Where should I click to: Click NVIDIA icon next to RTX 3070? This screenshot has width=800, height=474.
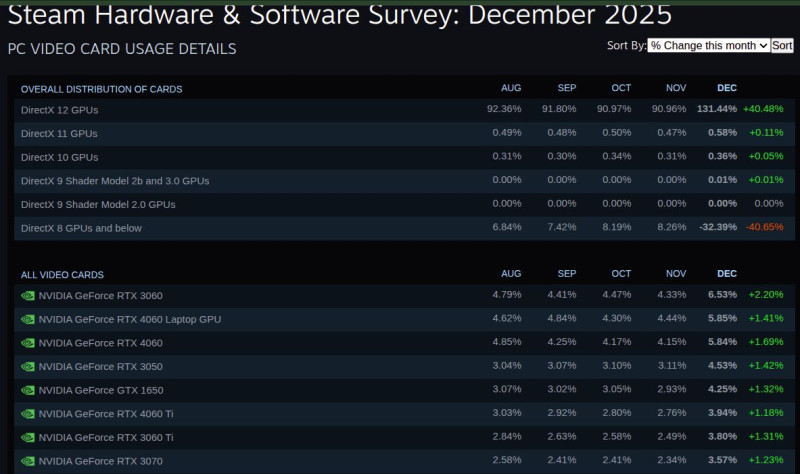[x=28, y=461]
